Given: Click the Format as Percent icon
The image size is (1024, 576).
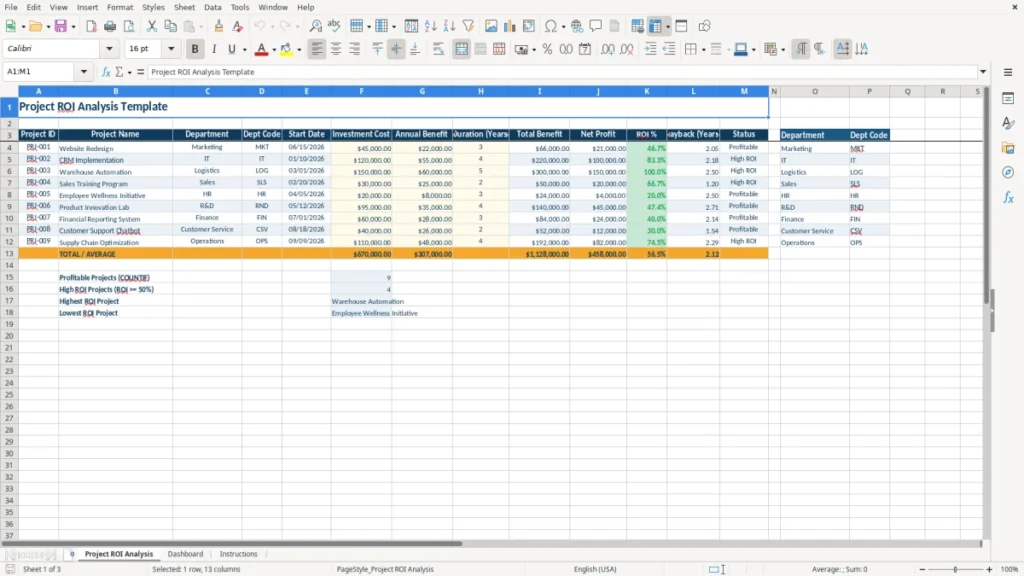Looking at the screenshot, I should pyautogui.click(x=547, y=49).
